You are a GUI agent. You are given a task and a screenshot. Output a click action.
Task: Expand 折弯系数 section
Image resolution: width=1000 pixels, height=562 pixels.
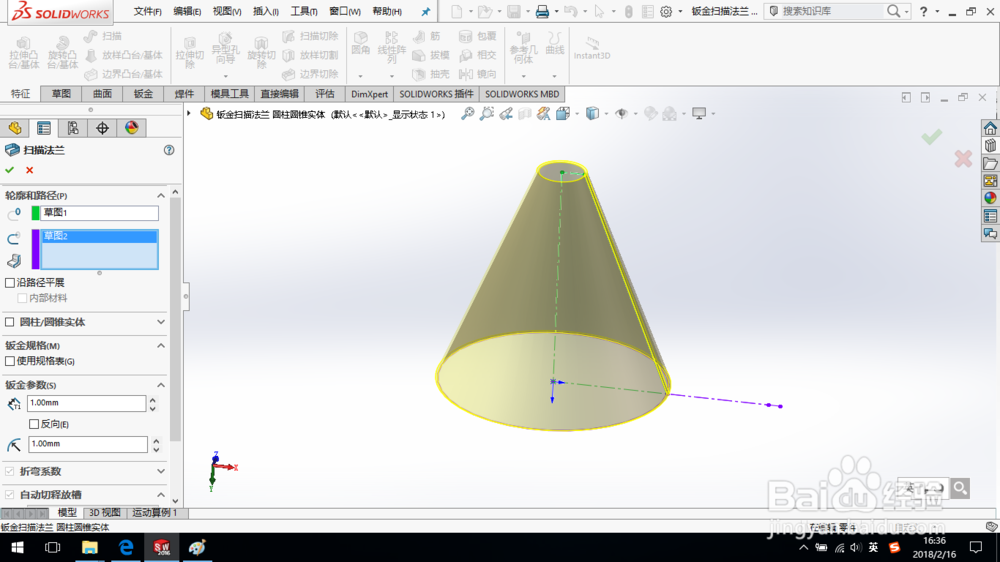click(x=161, y=471)
